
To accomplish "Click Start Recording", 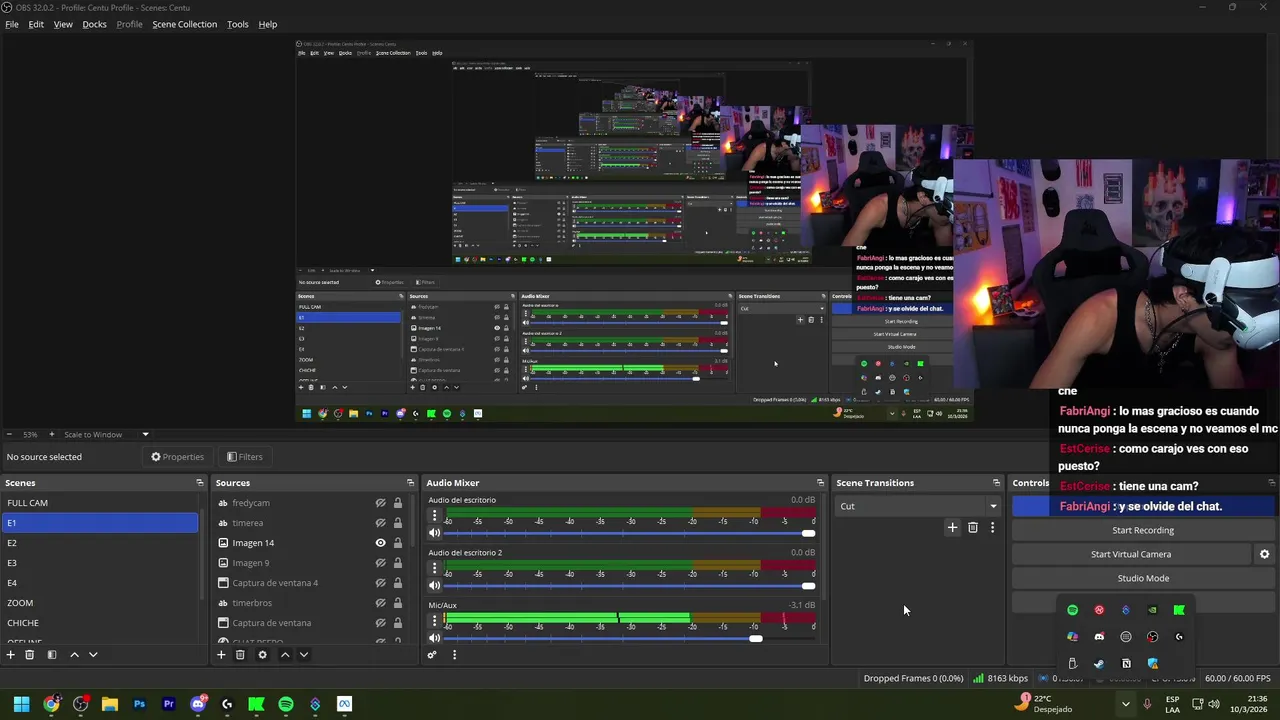I will coord(1143,530).
